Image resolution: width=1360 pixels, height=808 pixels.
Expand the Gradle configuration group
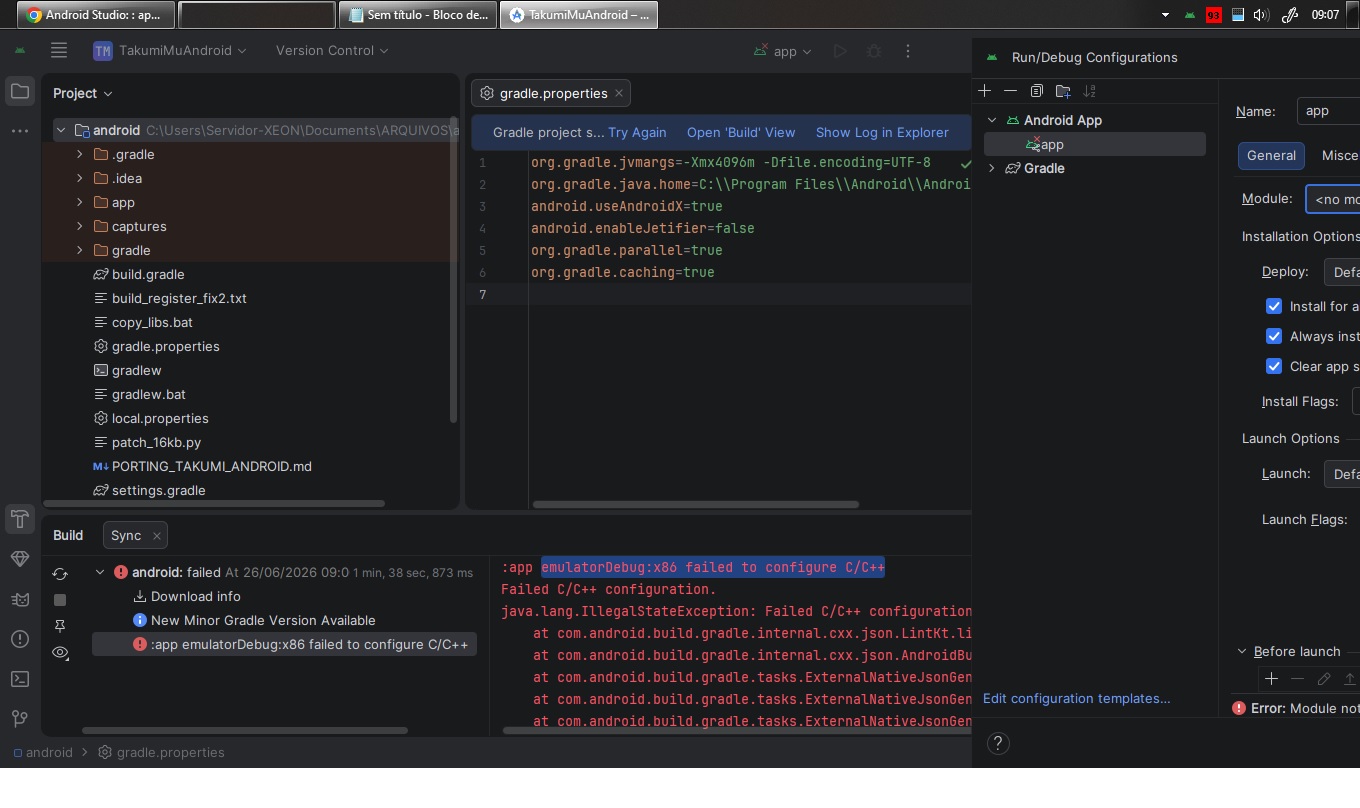click(x=992, y=168)
